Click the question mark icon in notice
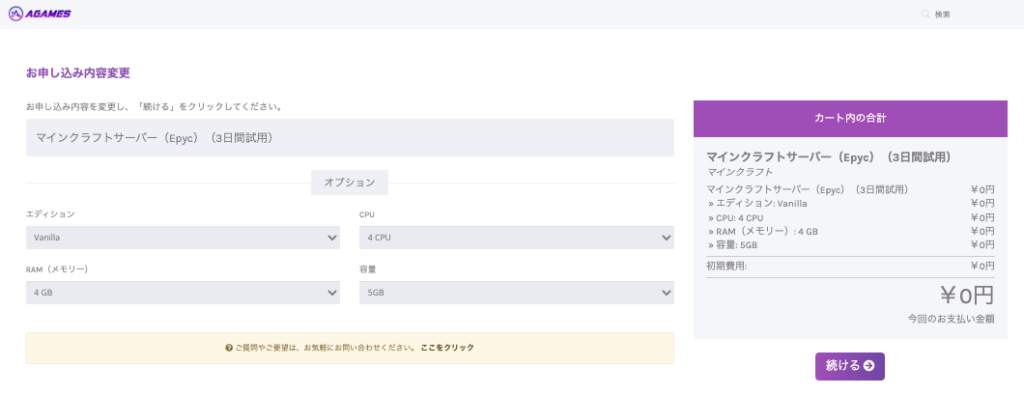 [x=229, y=348]
